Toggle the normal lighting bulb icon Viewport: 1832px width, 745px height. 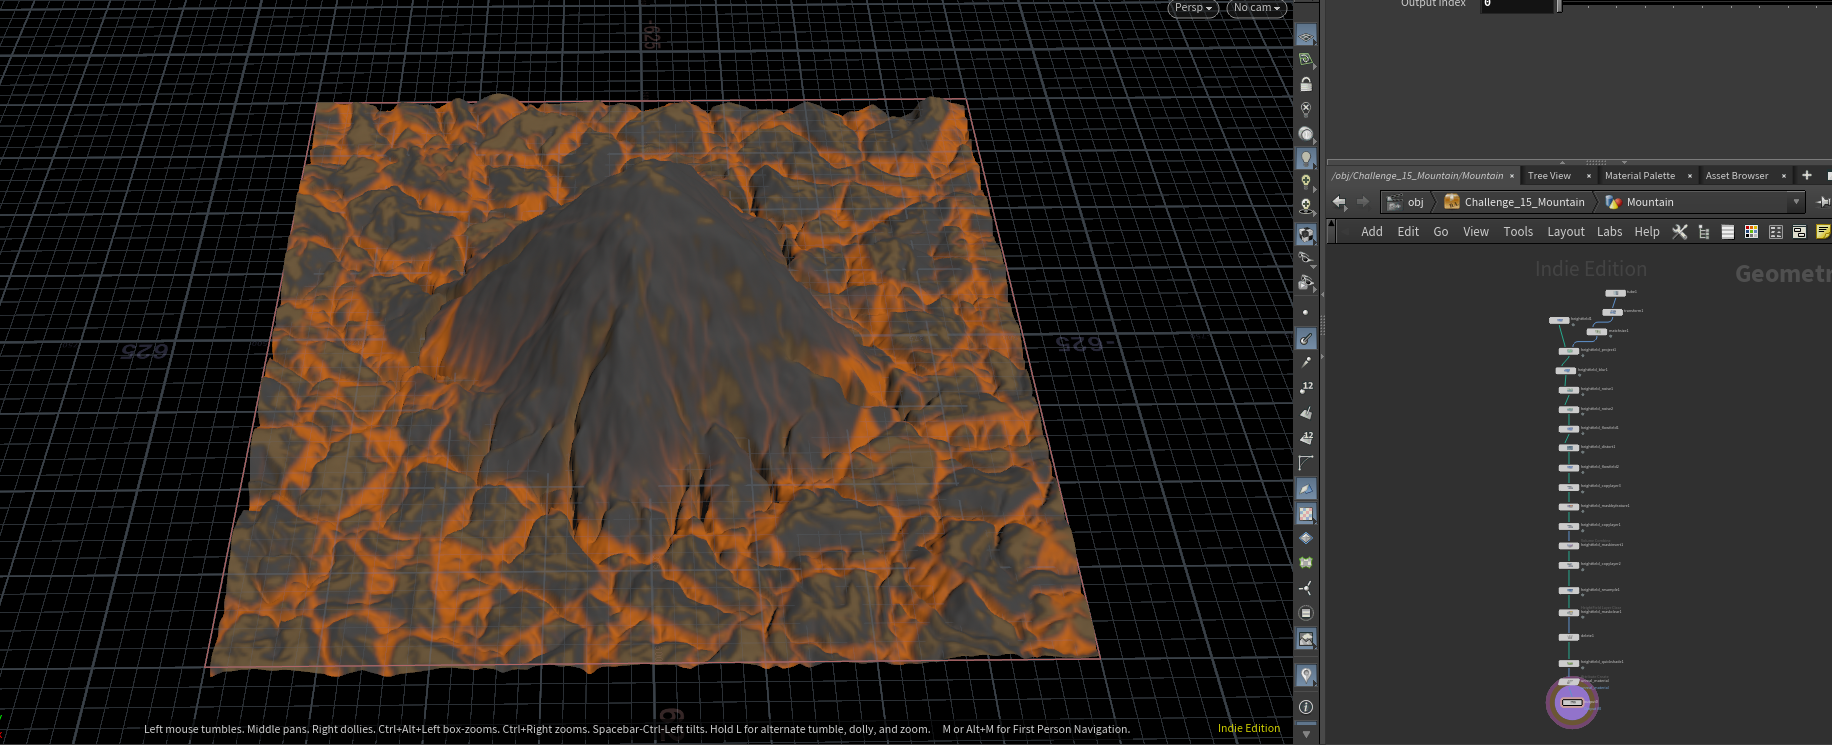1306,158
